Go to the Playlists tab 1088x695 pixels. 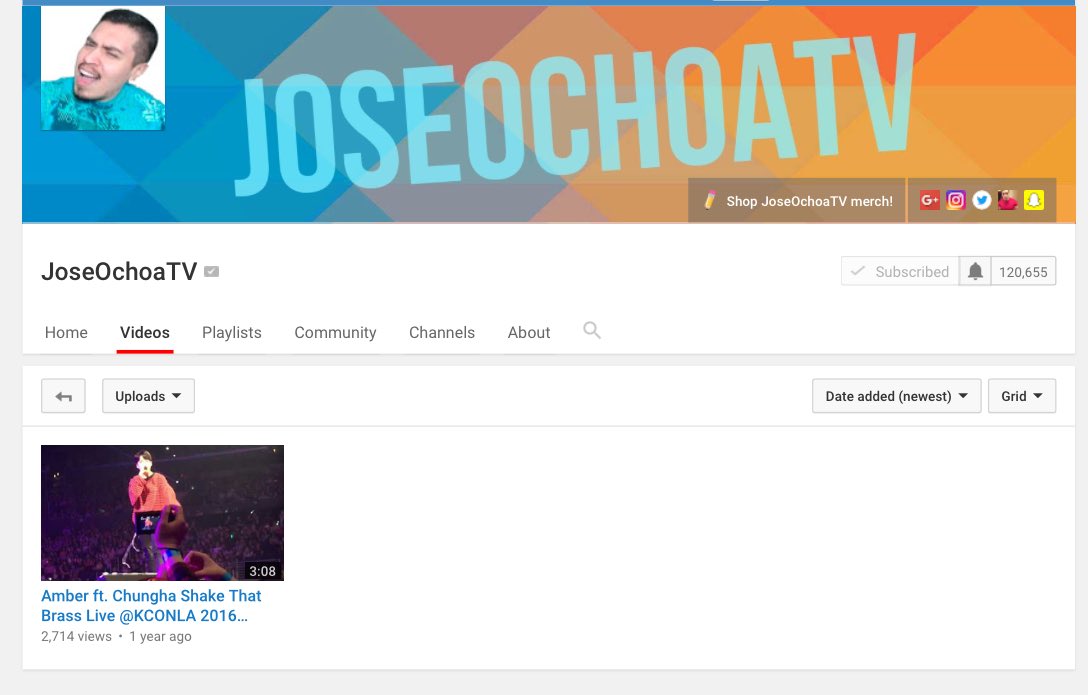232,332
